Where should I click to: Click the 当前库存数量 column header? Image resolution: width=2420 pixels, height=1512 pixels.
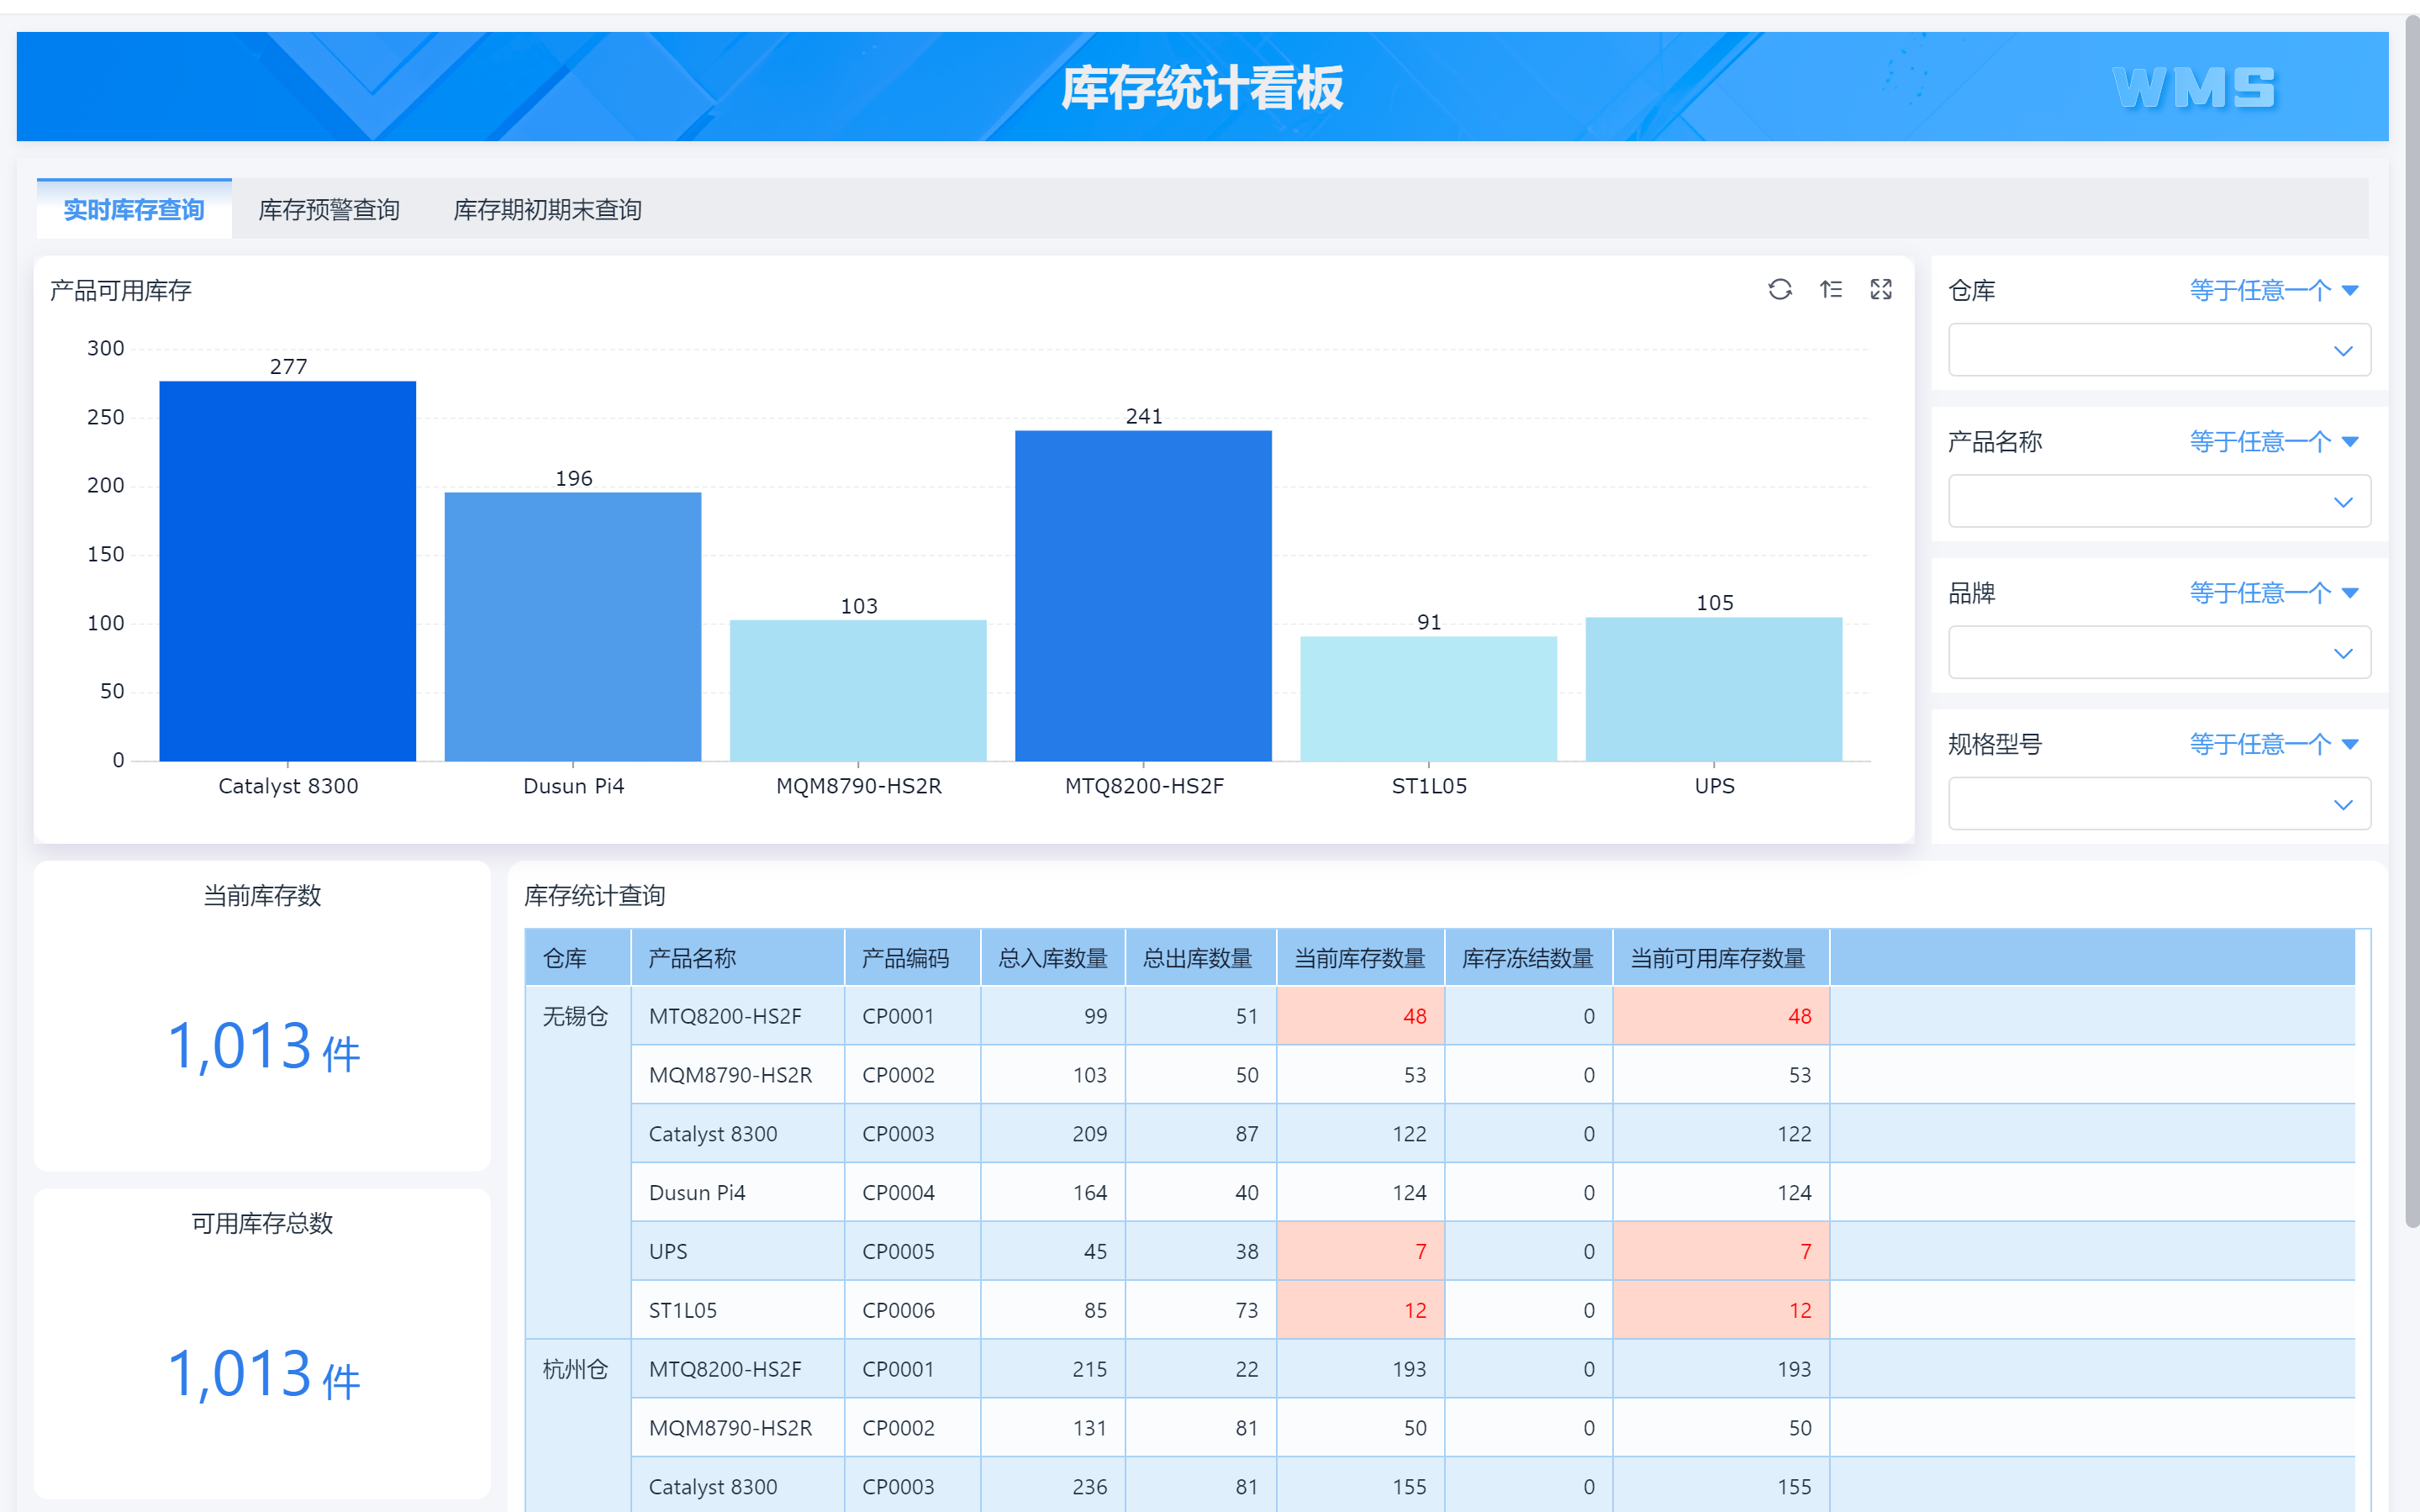(1359, 958)
